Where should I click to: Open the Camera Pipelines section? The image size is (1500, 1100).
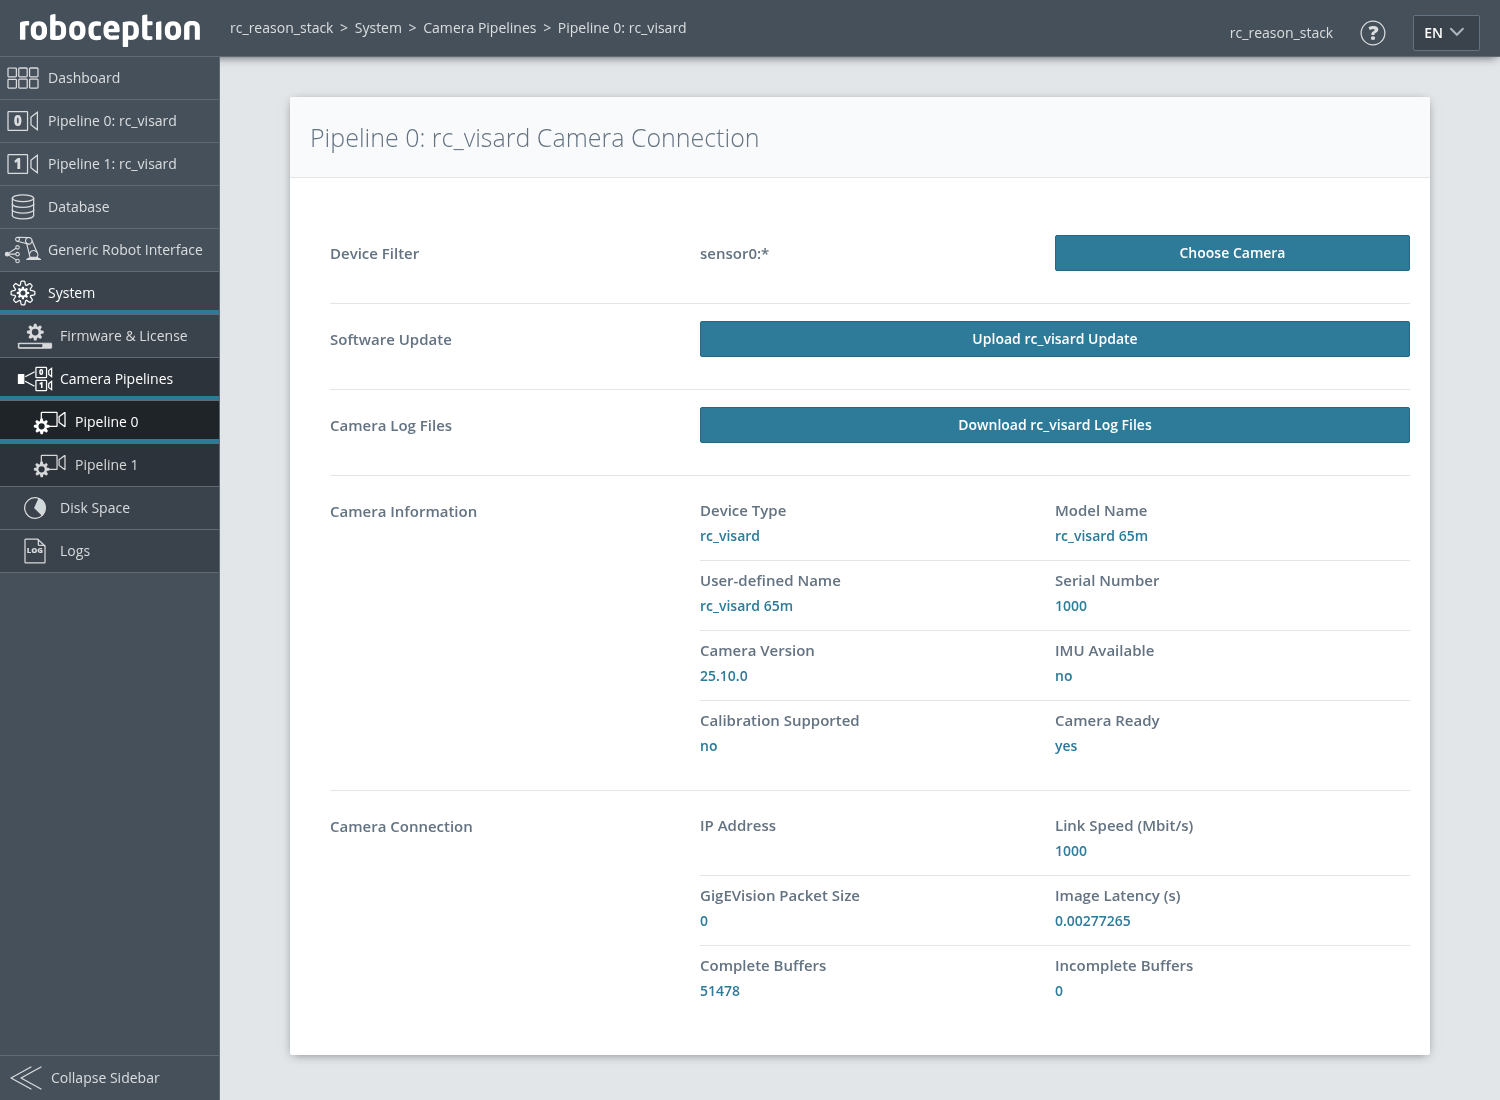[x=116, y=378]
